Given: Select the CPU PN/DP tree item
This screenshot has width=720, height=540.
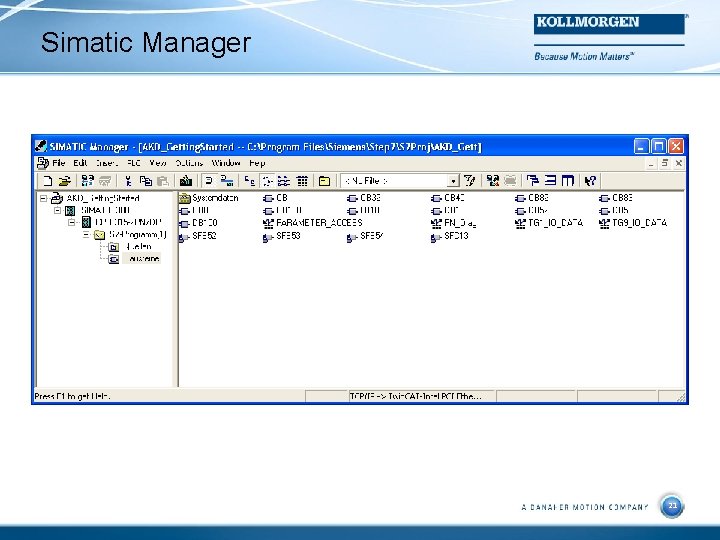Looking at the screenshot, I should coord(128,223).
